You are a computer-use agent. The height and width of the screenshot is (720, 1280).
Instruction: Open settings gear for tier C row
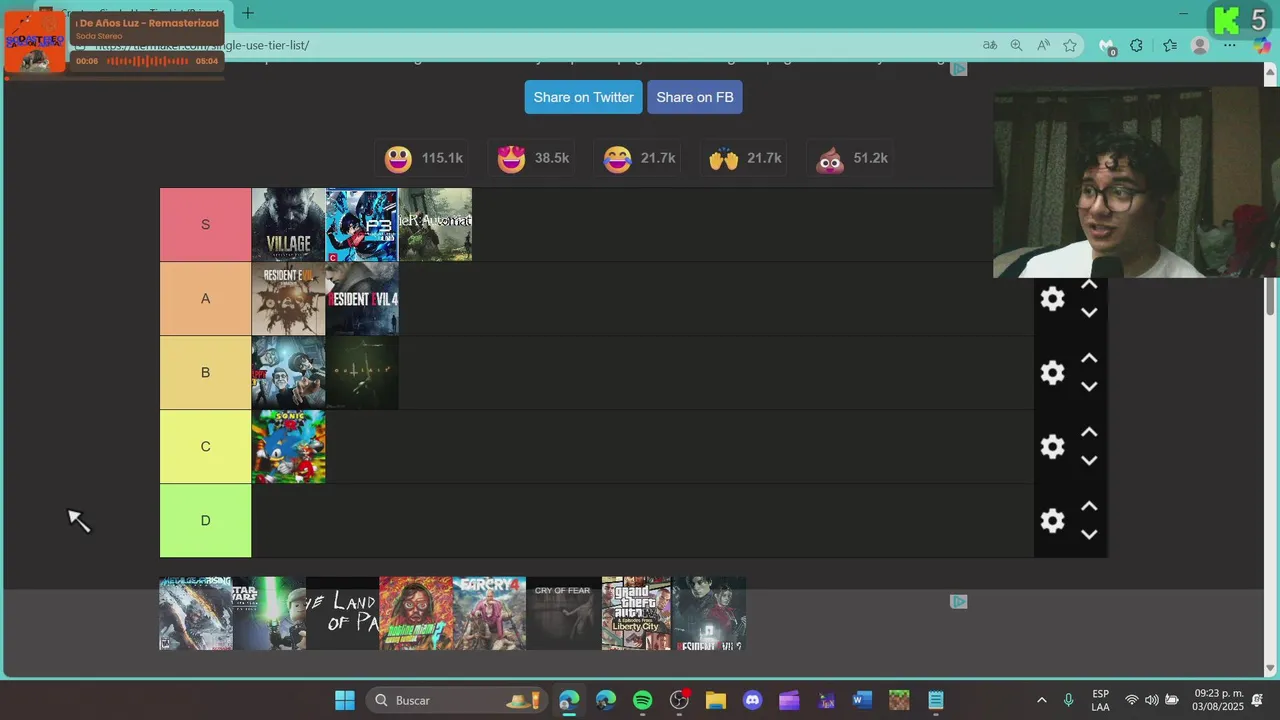(1052, 446)
